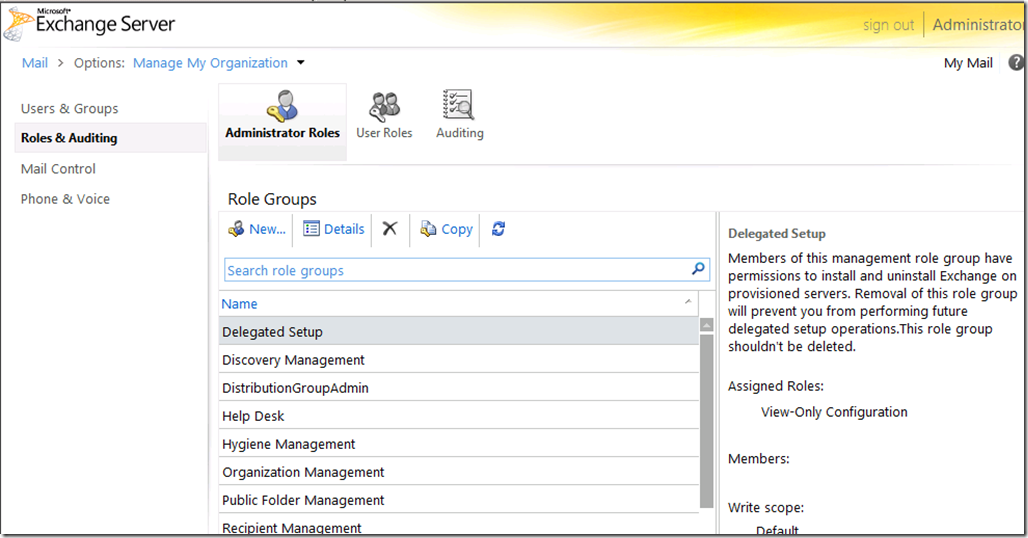The height and width of the screenshot is (538, 1028).
Task: Click the New role group button
Action: tap(257, 229)
